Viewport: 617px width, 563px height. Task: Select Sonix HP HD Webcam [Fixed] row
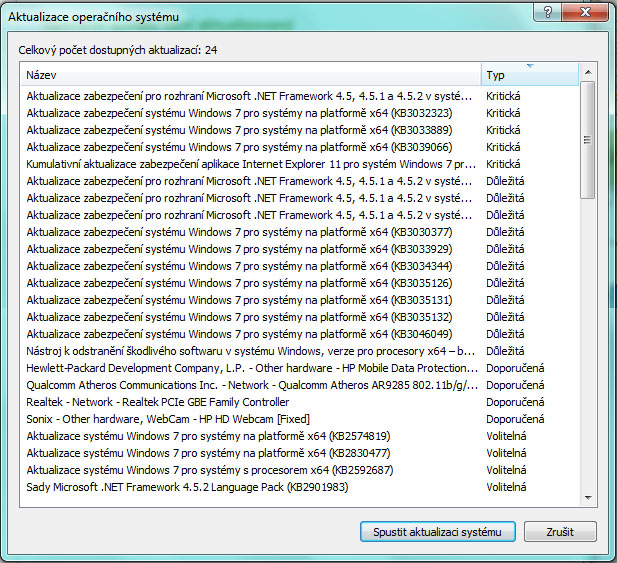[300, 419]
